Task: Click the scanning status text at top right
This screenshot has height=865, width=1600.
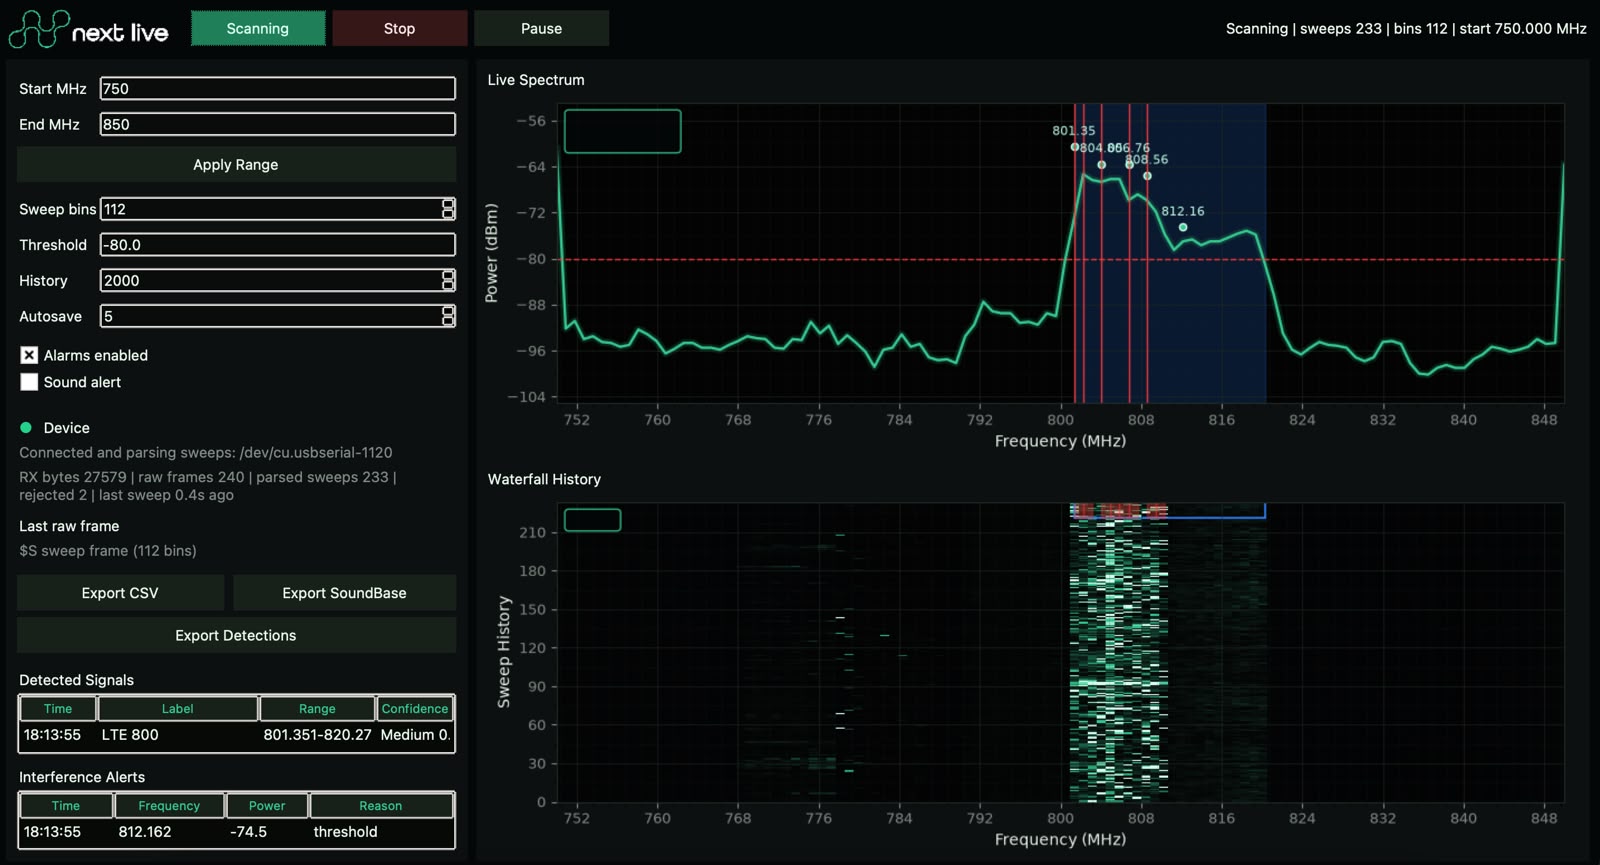Action: [1406, 28]
